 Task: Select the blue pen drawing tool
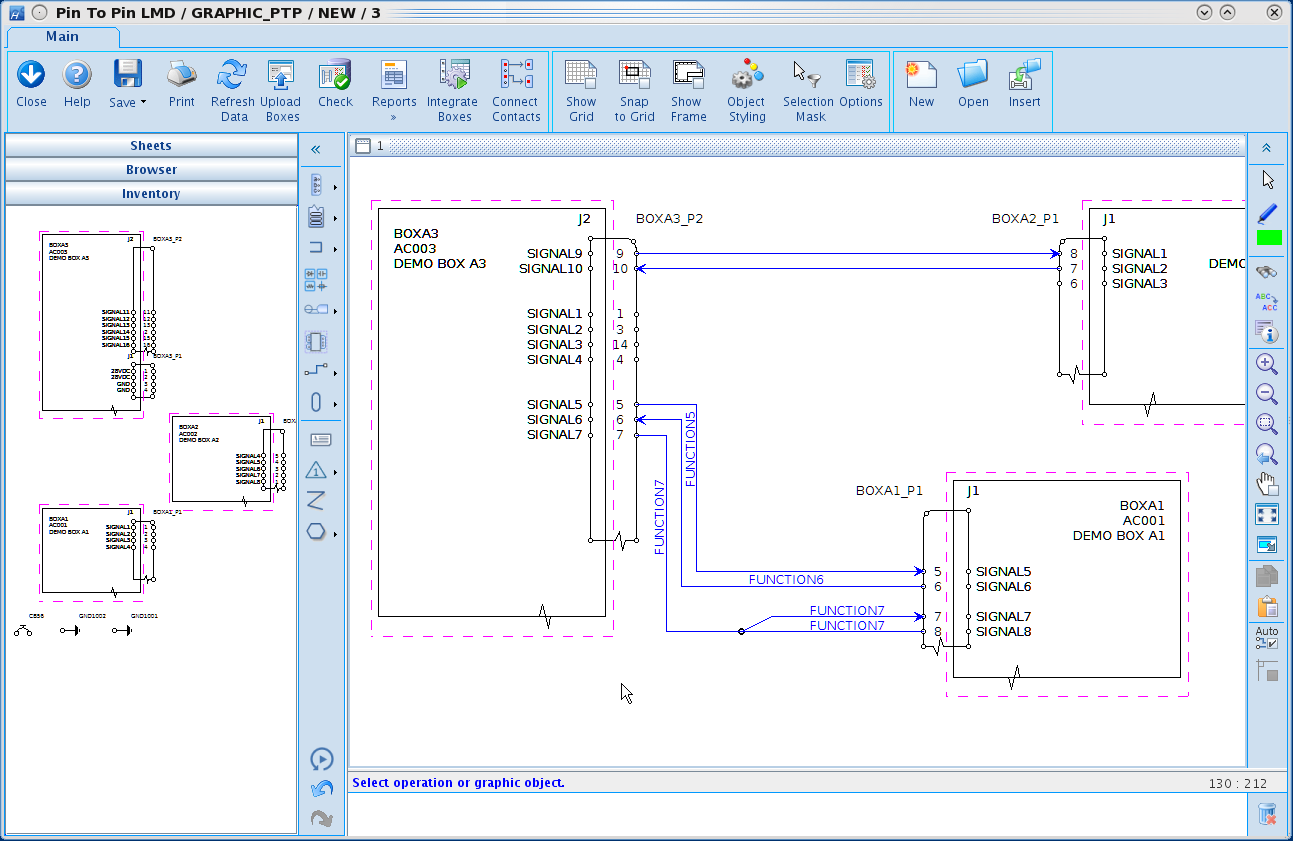click(x=1267, y=212)
